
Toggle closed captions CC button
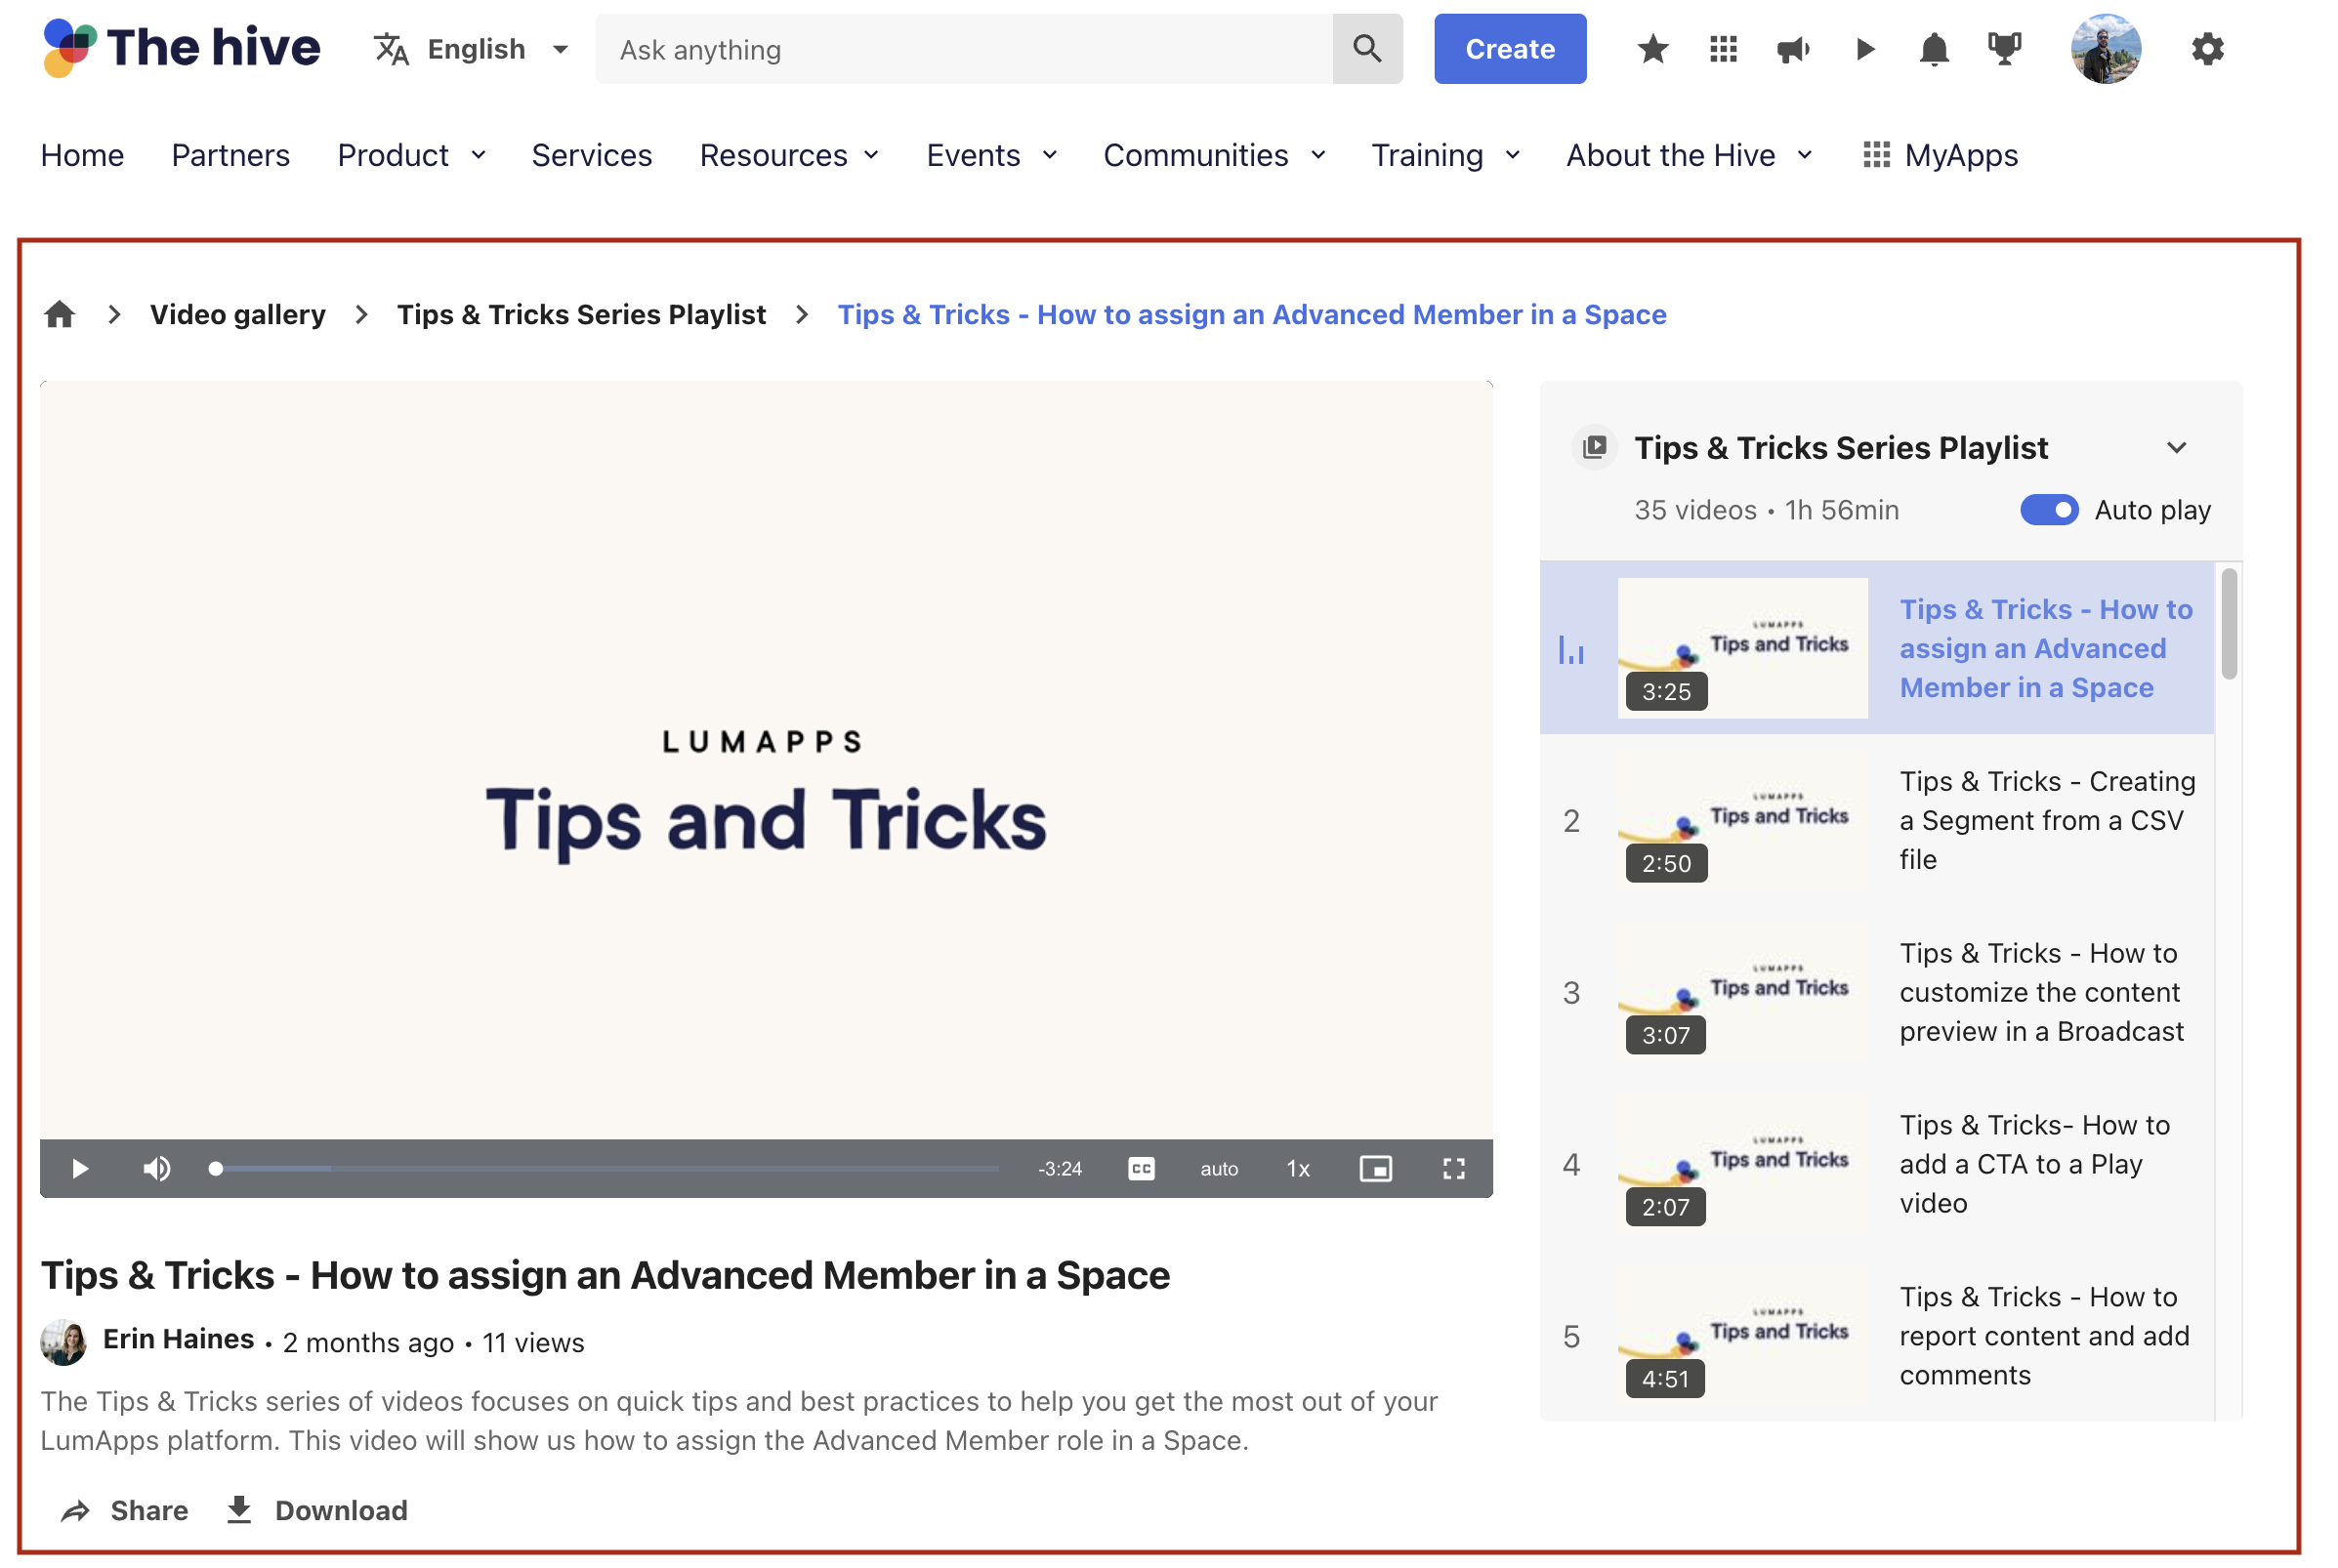pos(1141,1168)
